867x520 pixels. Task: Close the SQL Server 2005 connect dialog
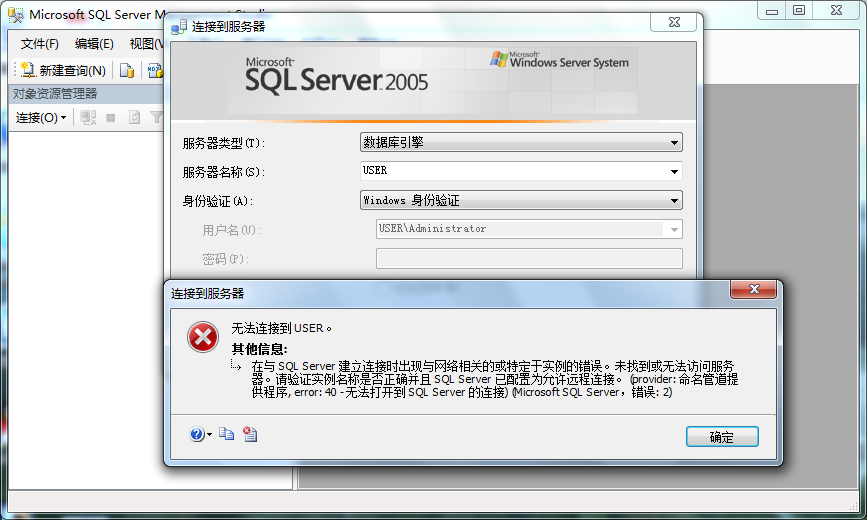pyautogui.click(x=673, y=22)
